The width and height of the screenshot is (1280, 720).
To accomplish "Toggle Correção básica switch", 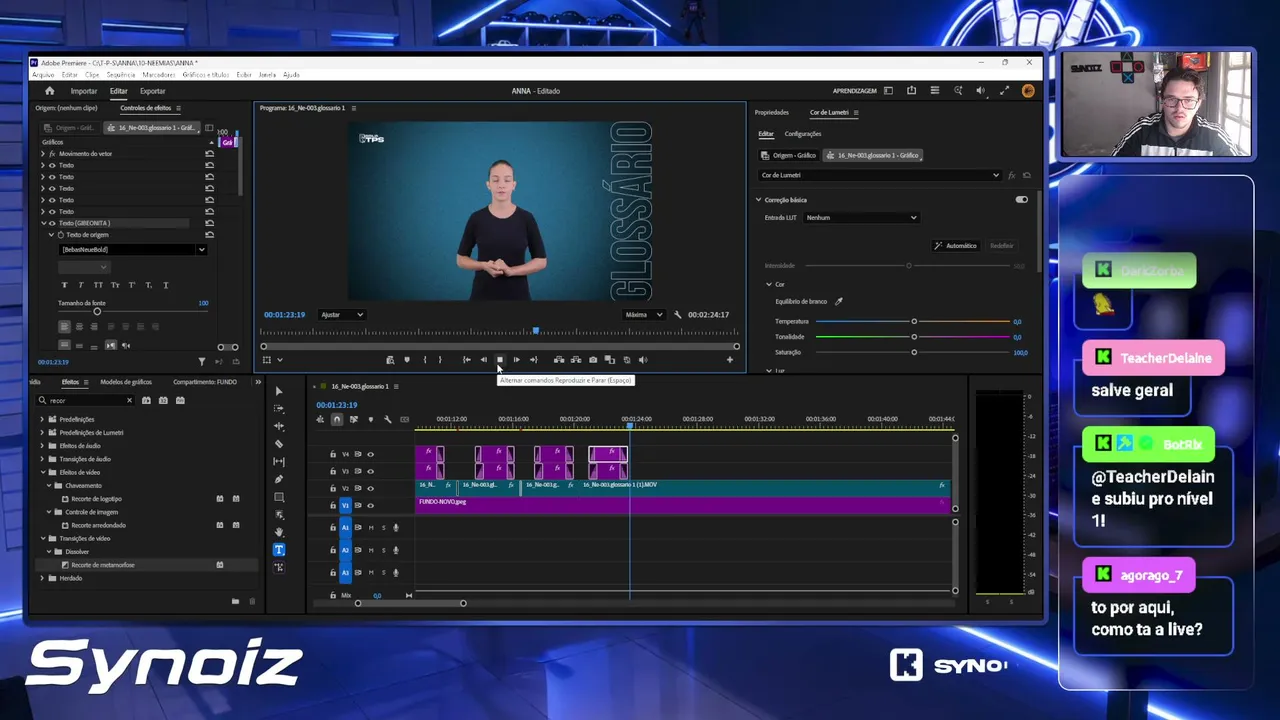I will [1021, 200].
